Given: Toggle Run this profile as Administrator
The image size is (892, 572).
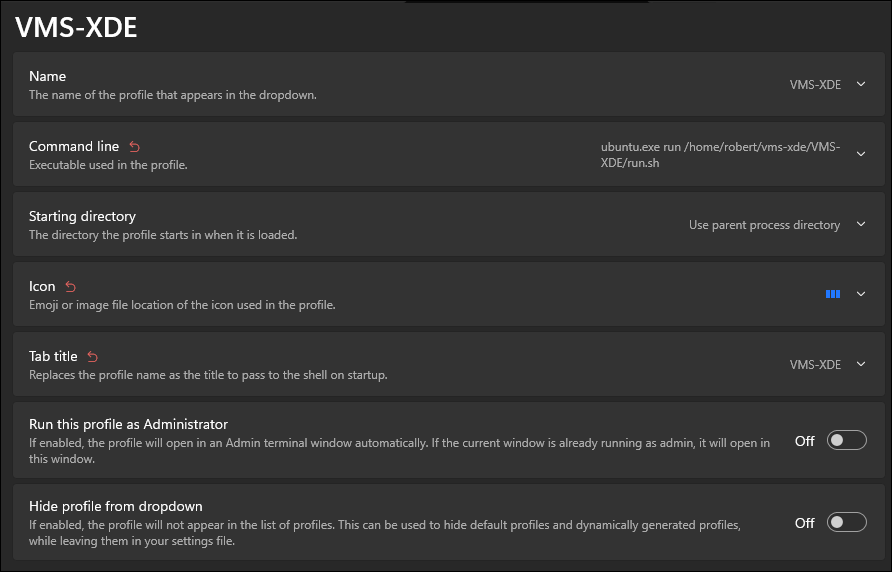Looking at the screenshot, I should (846, 441).
